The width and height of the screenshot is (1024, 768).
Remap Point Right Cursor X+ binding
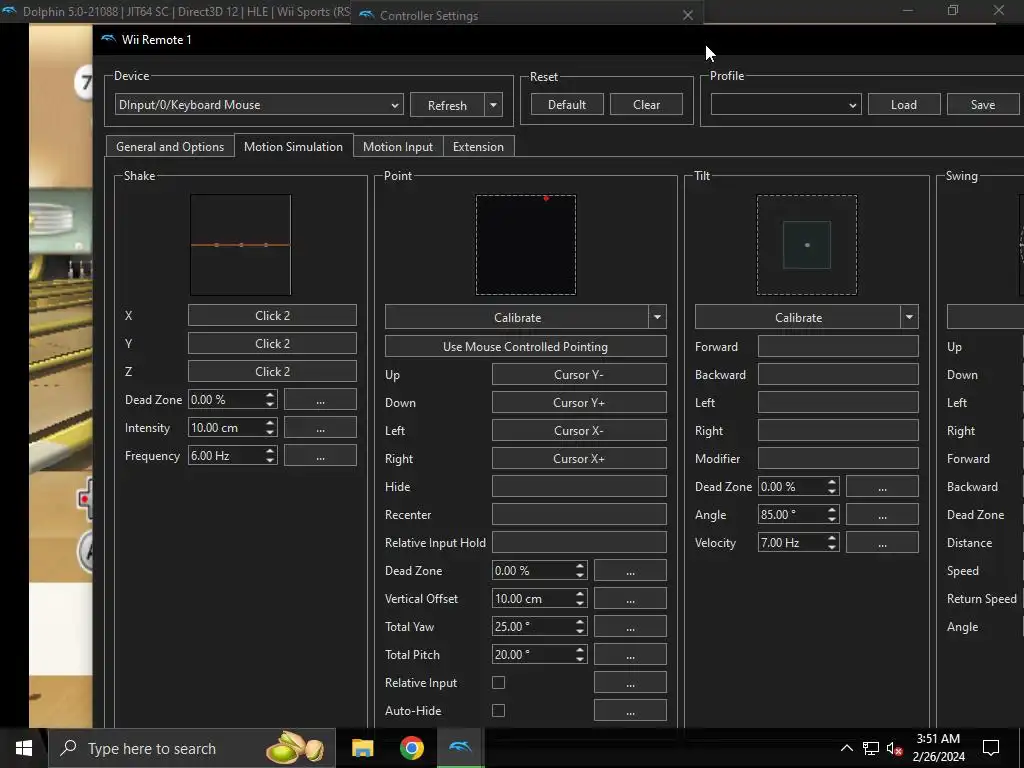coord(579,458)
